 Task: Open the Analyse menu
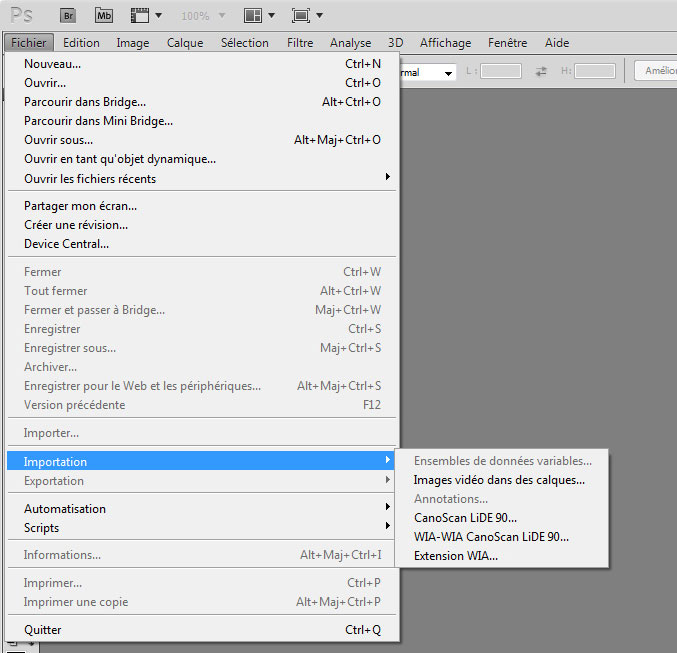tap(350, 43)
